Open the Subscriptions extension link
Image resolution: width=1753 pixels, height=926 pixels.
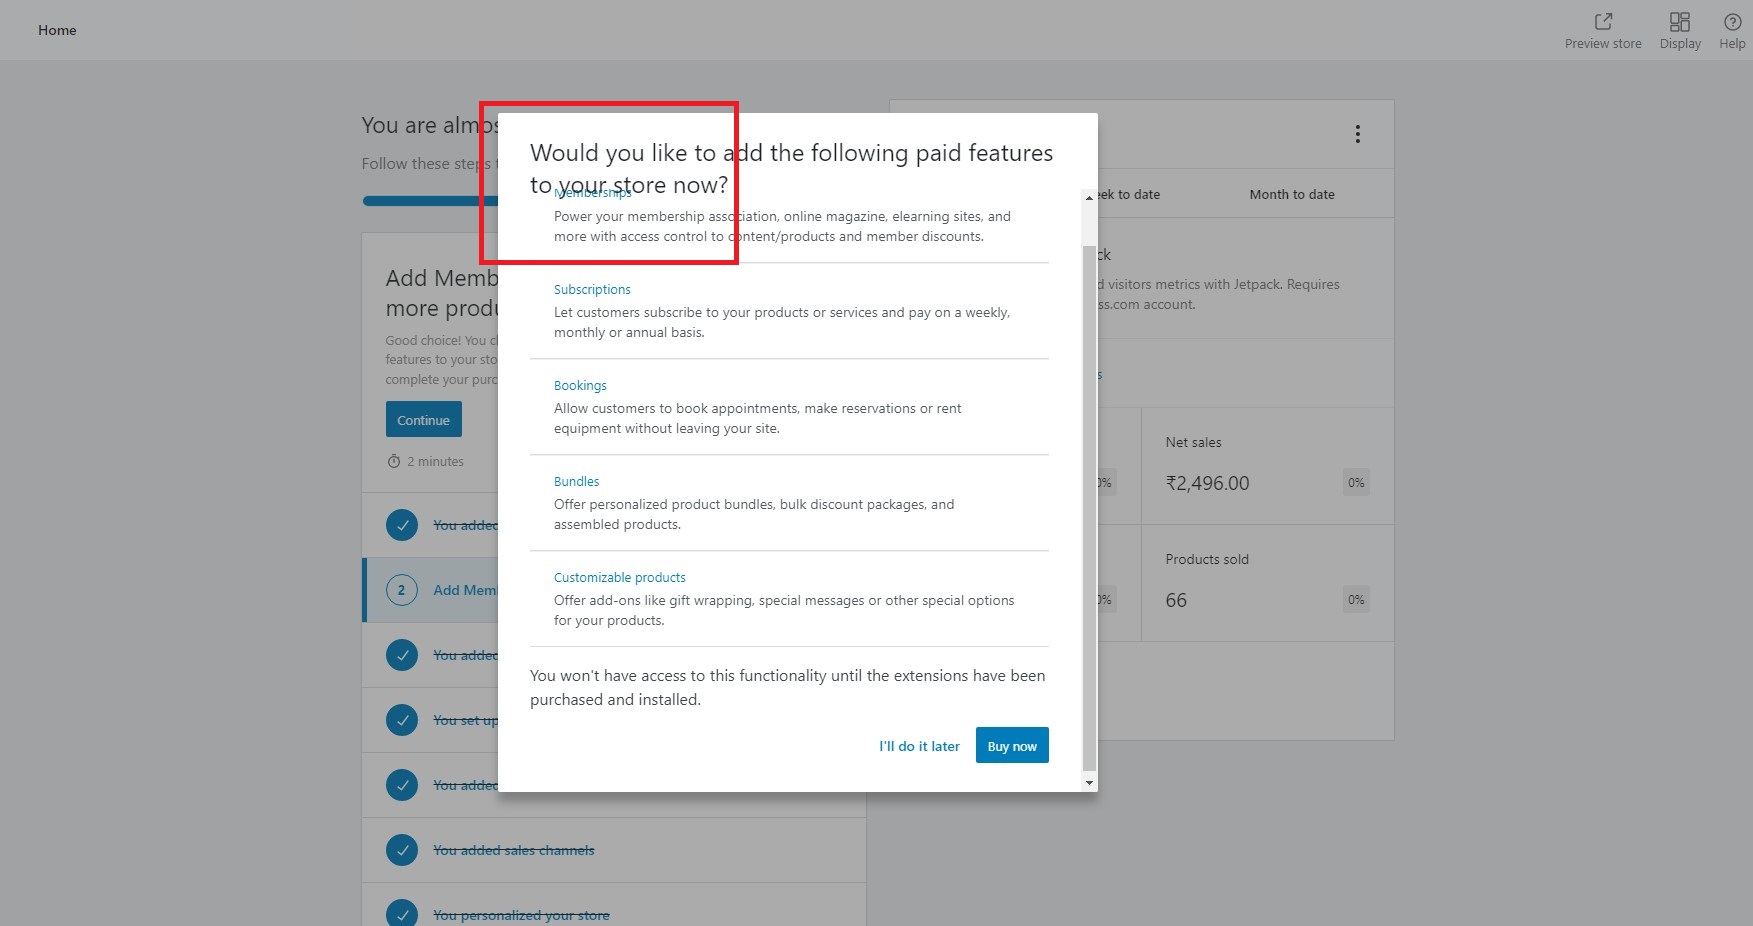(592, 289)
